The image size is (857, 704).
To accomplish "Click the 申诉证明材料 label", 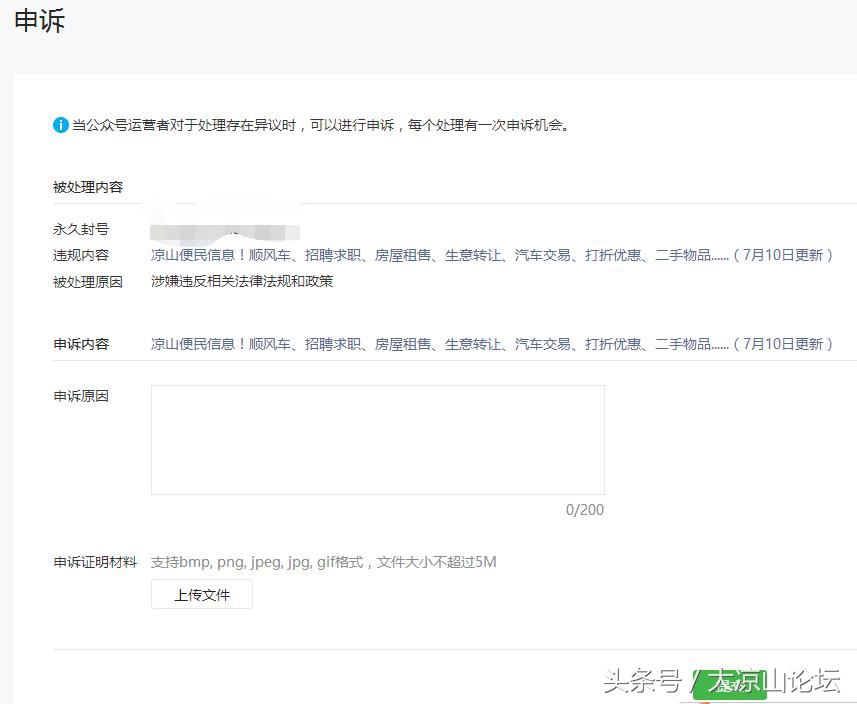I will click(94, 562).
